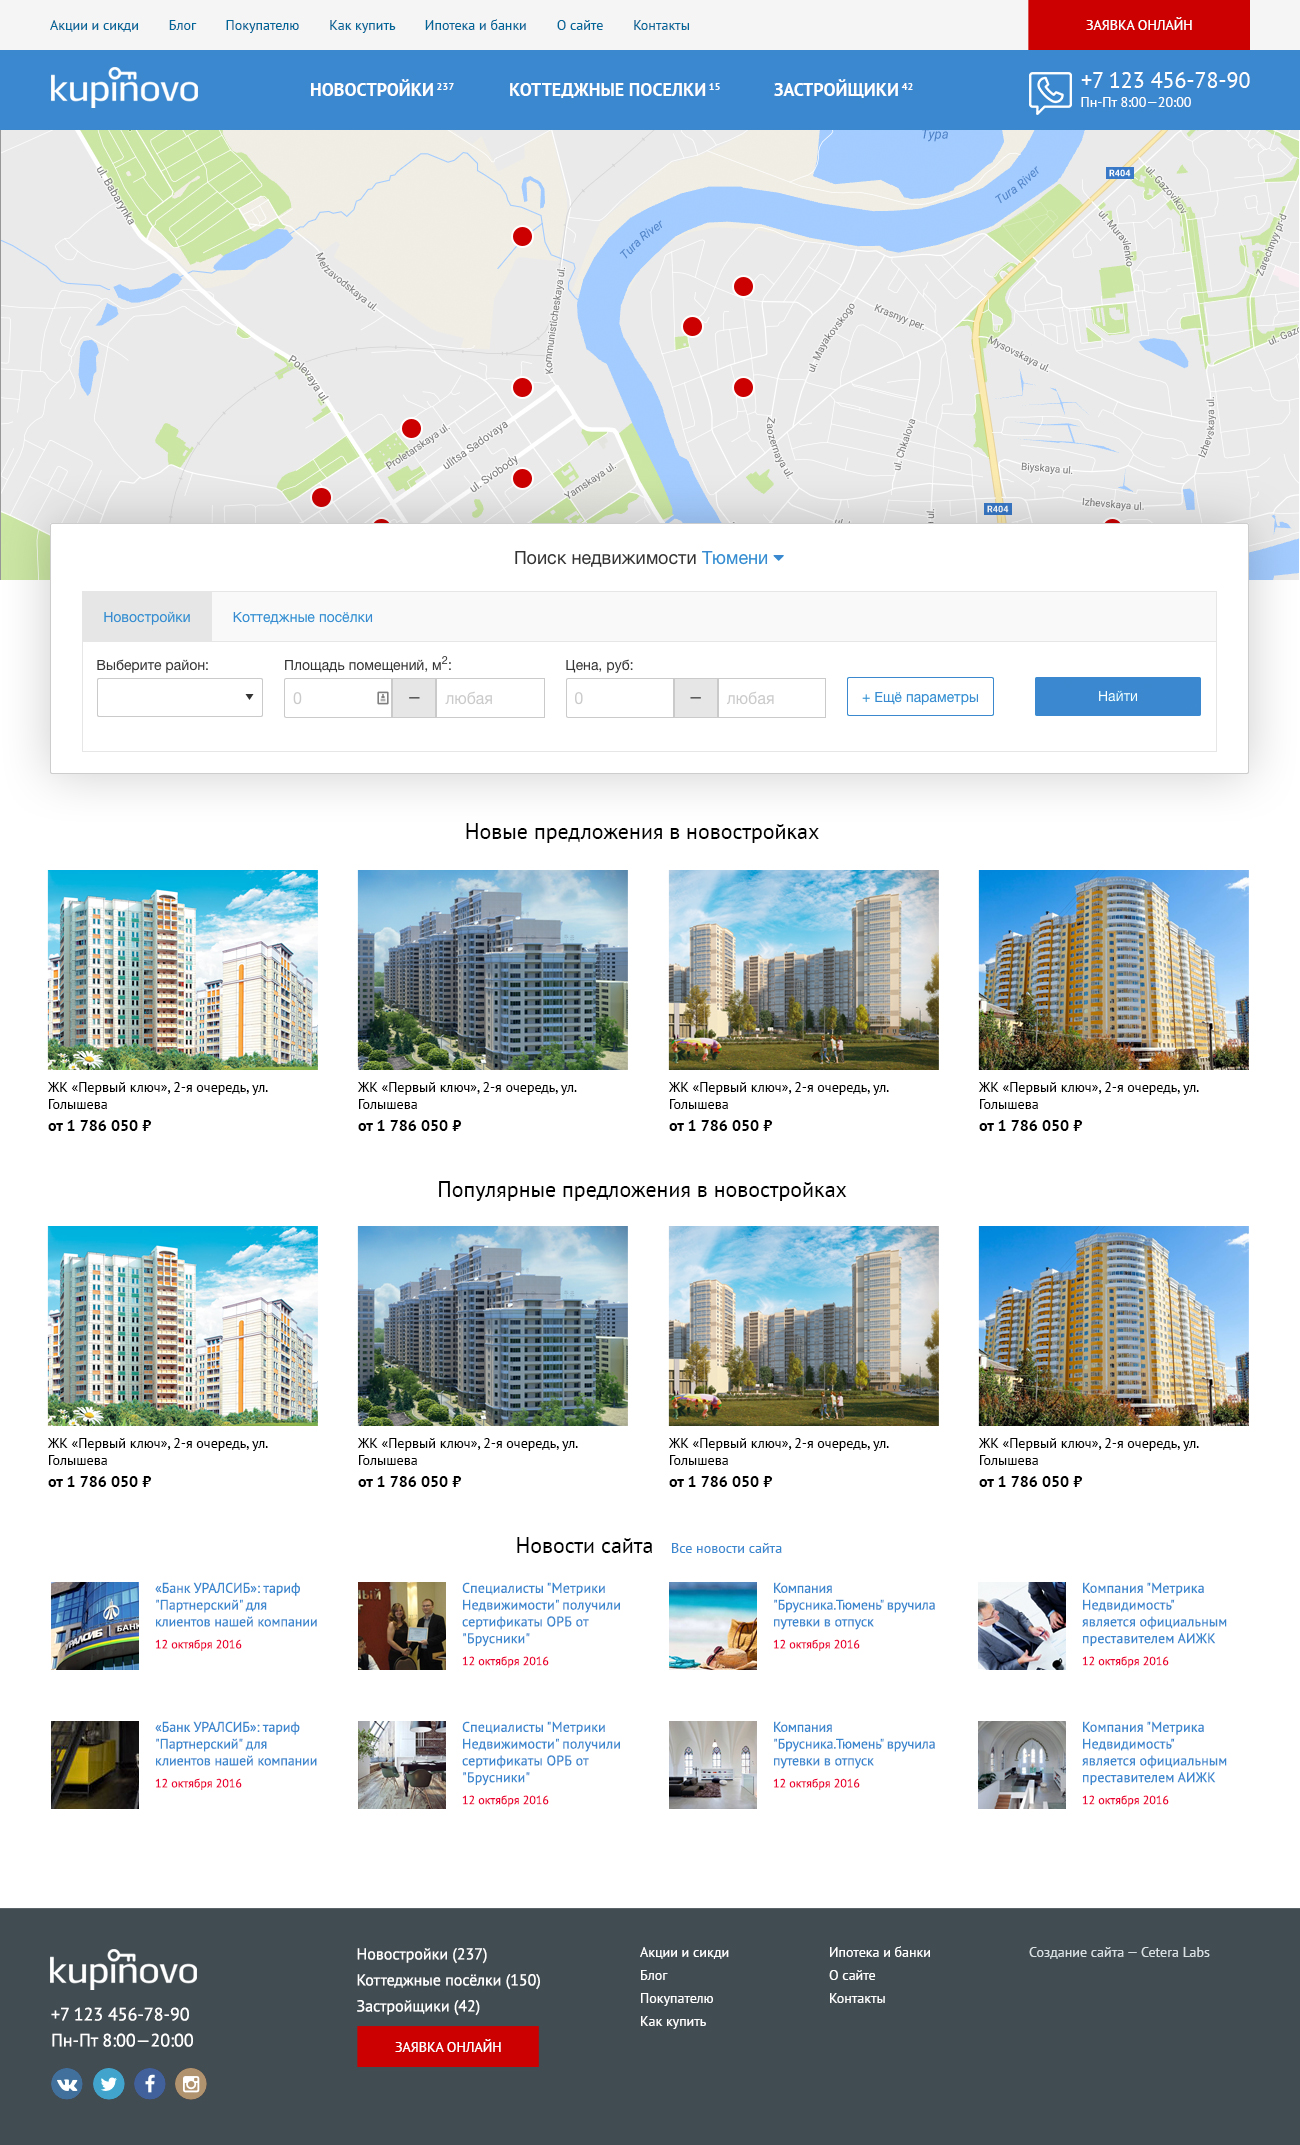
Task: Select the Новостройки search tab
Action: [x=147, y=617]
